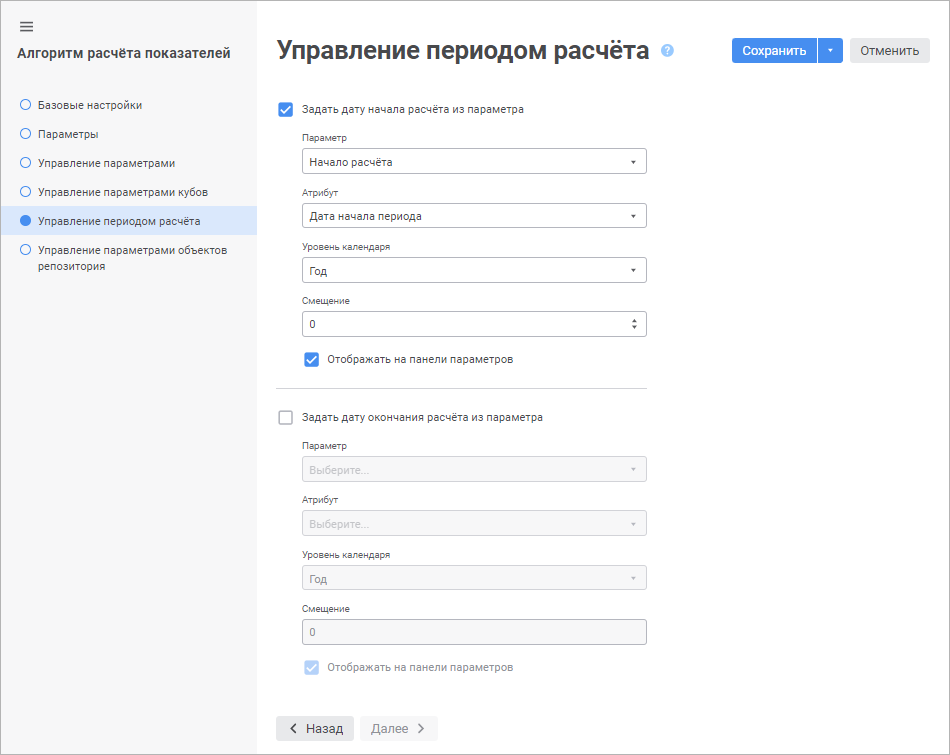Expand the Год calendar level dropdown

pos(474,270)
